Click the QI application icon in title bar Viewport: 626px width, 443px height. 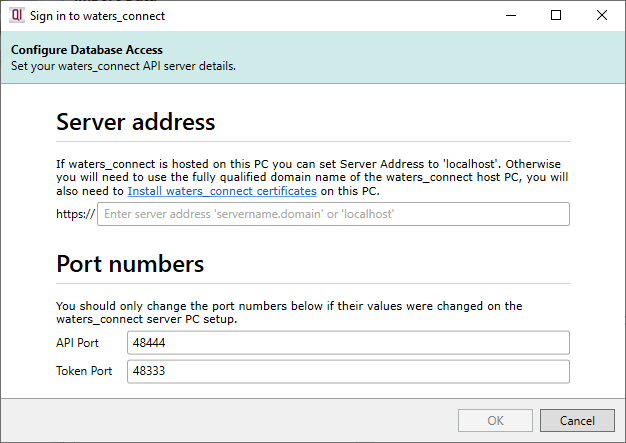[x=17, y=15]
